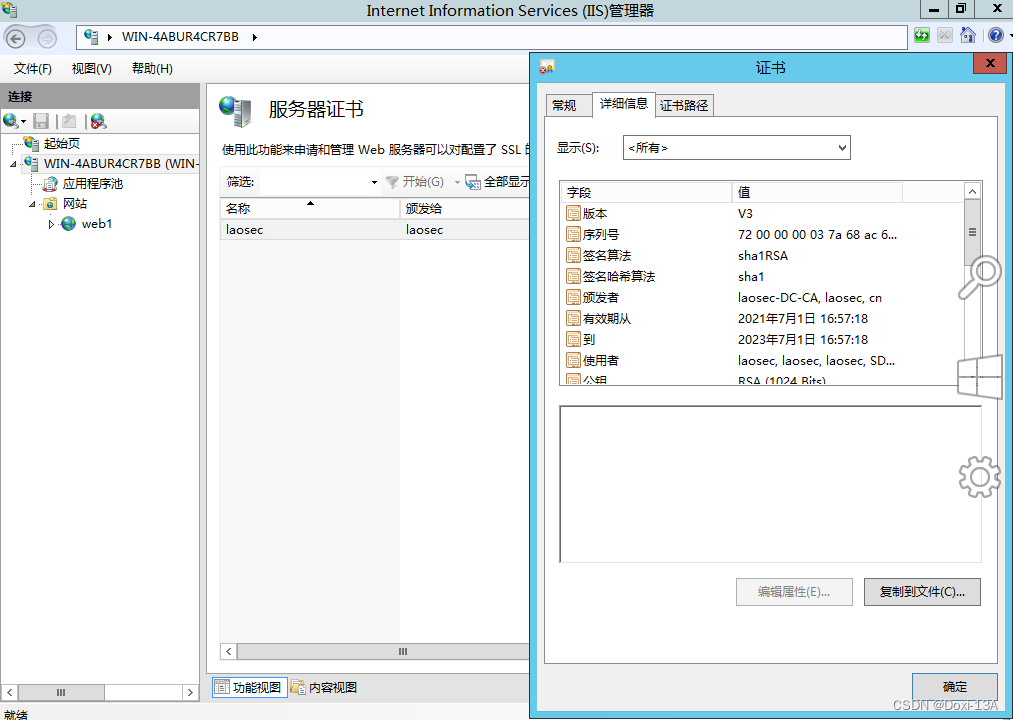Click left arrow of Connections pane scrollbar
The height and width of the screenshot is (720, 1013).
tap(9, 692)
